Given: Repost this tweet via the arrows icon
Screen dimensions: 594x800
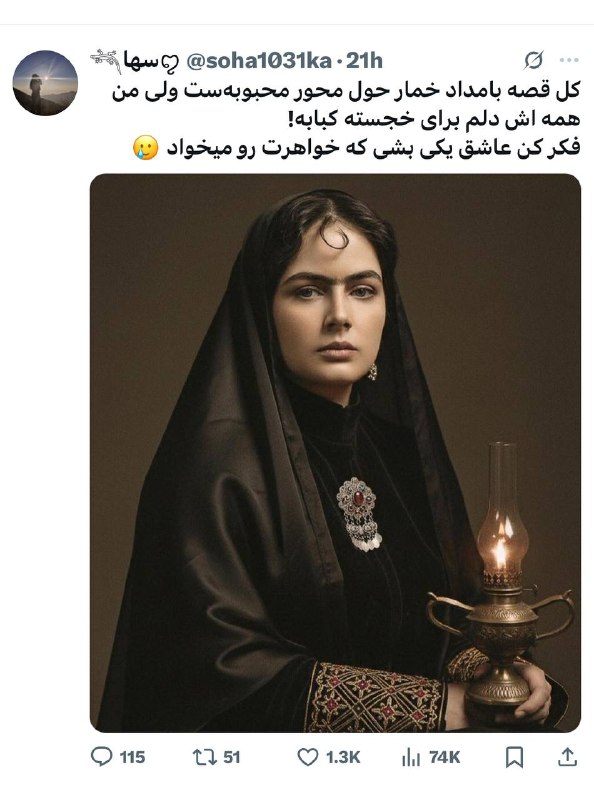Looking at the screenshot, I should coord(203,757).
